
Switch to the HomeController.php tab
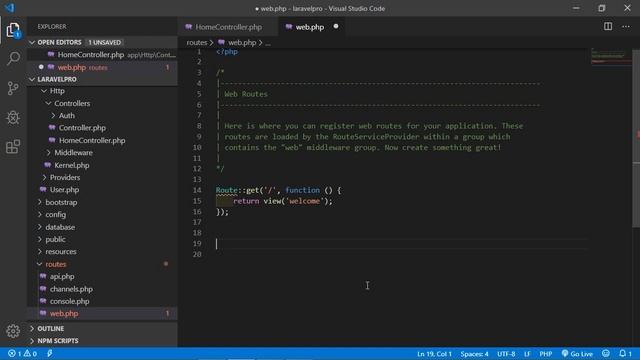point(228,27)
